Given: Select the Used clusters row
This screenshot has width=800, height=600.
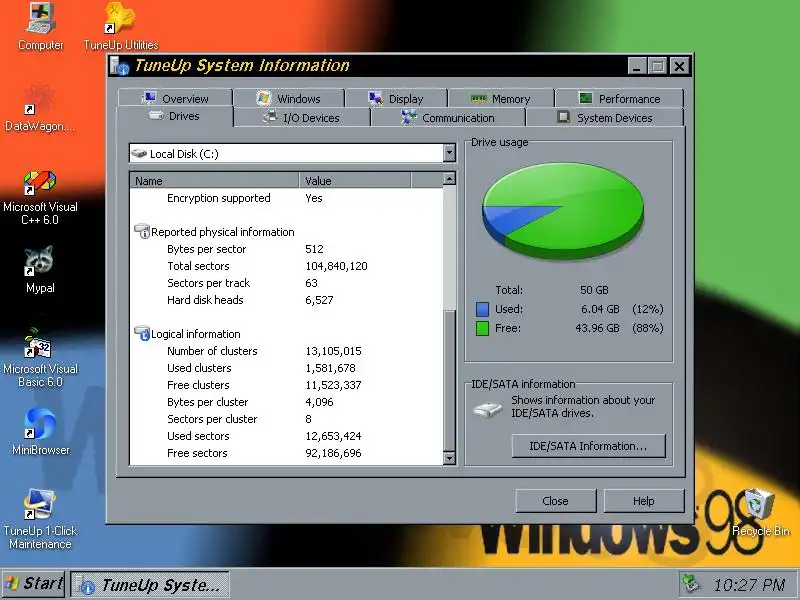Looking at the screenshot, I should pyautogui.click(x=287, y=368).
